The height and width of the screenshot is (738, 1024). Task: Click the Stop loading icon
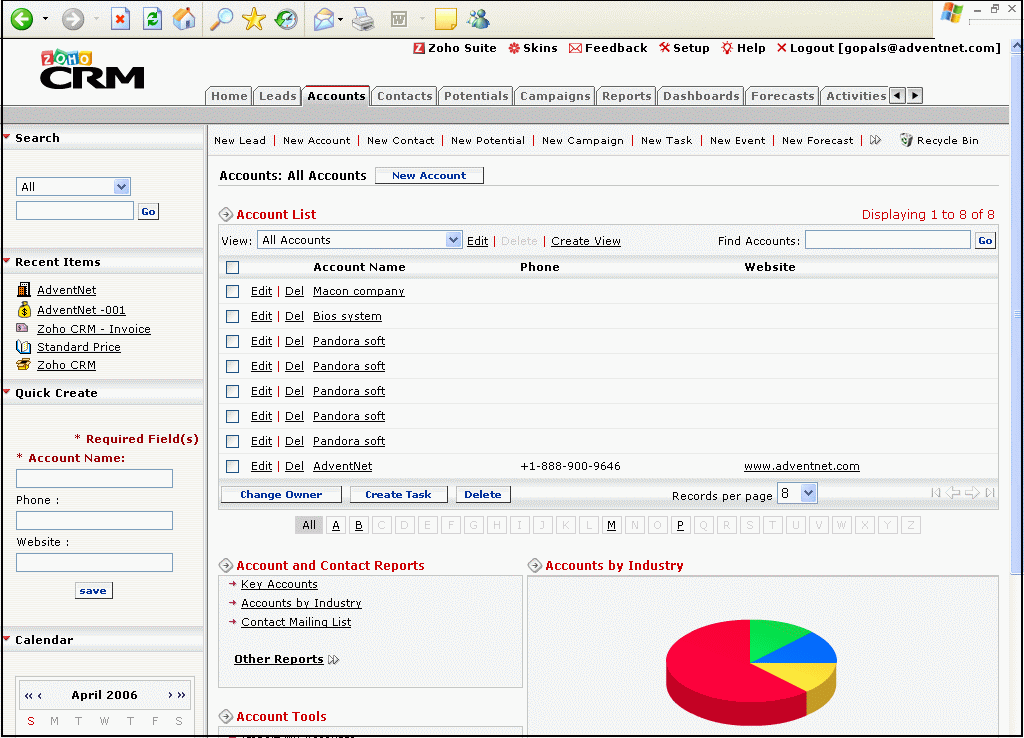tap(120, 19)
